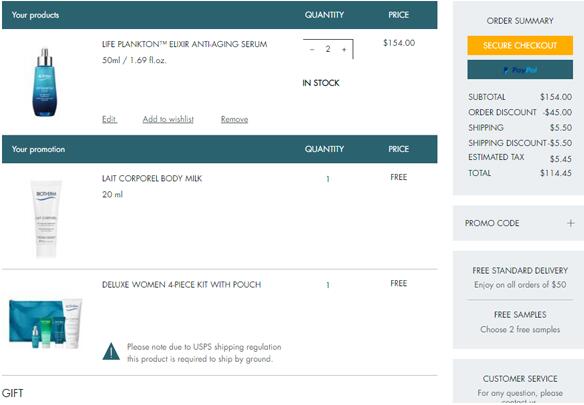Click the Promo Code label

click(x=492, y=223)
